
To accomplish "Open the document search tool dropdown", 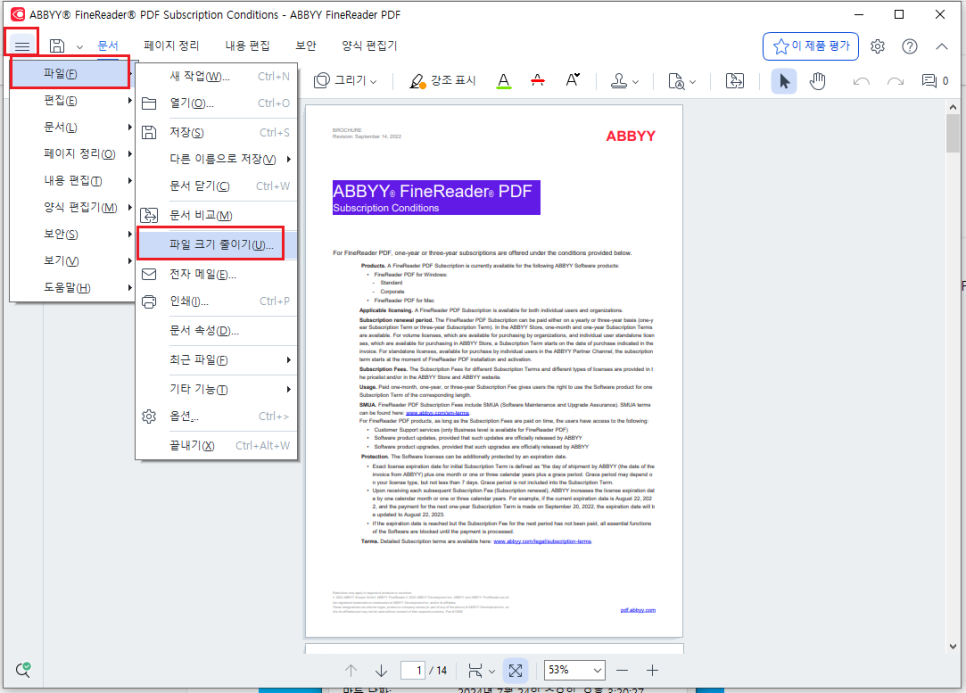I will [682, 81].
